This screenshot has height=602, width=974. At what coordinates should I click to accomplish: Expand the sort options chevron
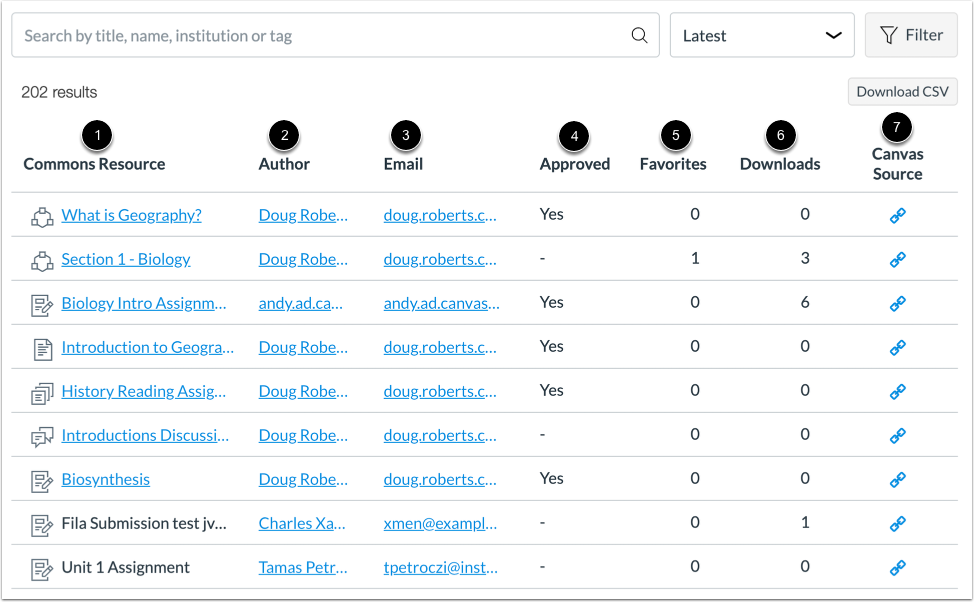click(833, 34)
